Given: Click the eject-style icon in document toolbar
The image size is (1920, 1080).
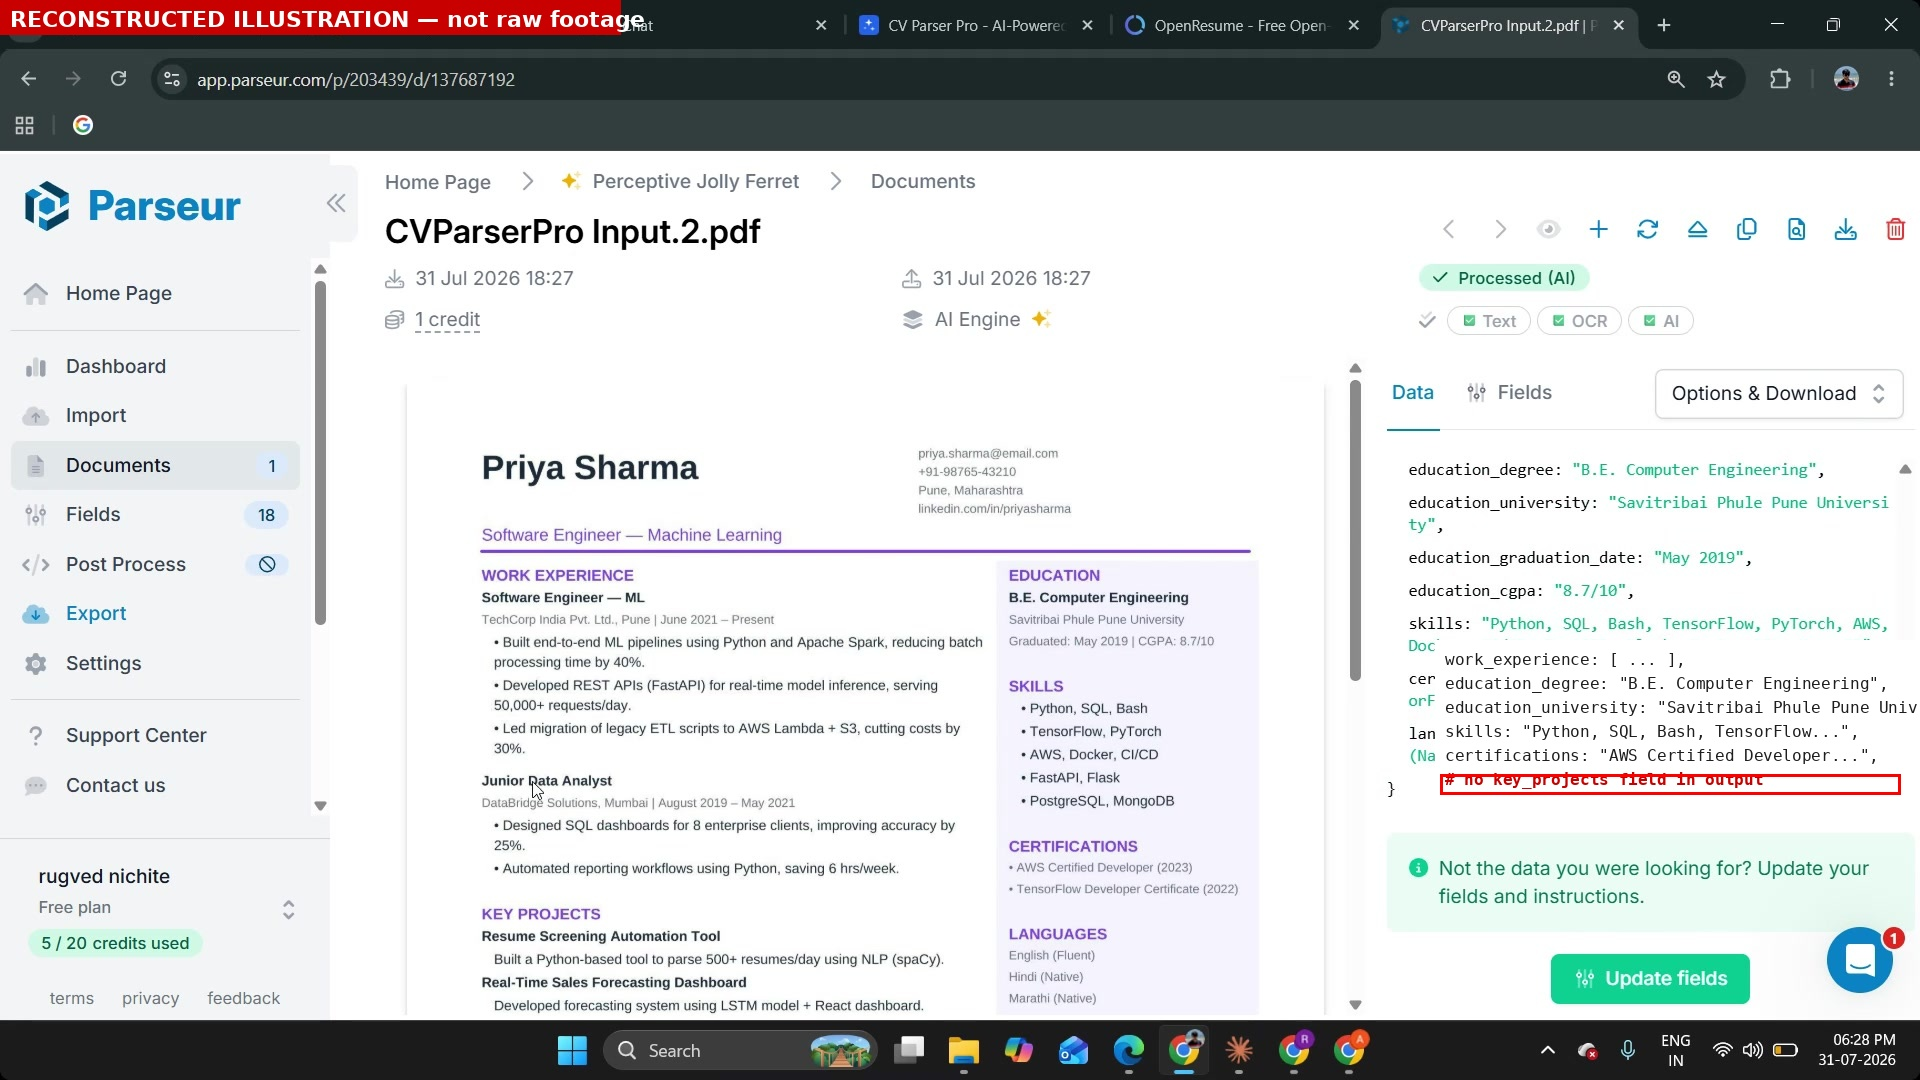Looking at the screenshot, I should click(x=1697, y=230).
